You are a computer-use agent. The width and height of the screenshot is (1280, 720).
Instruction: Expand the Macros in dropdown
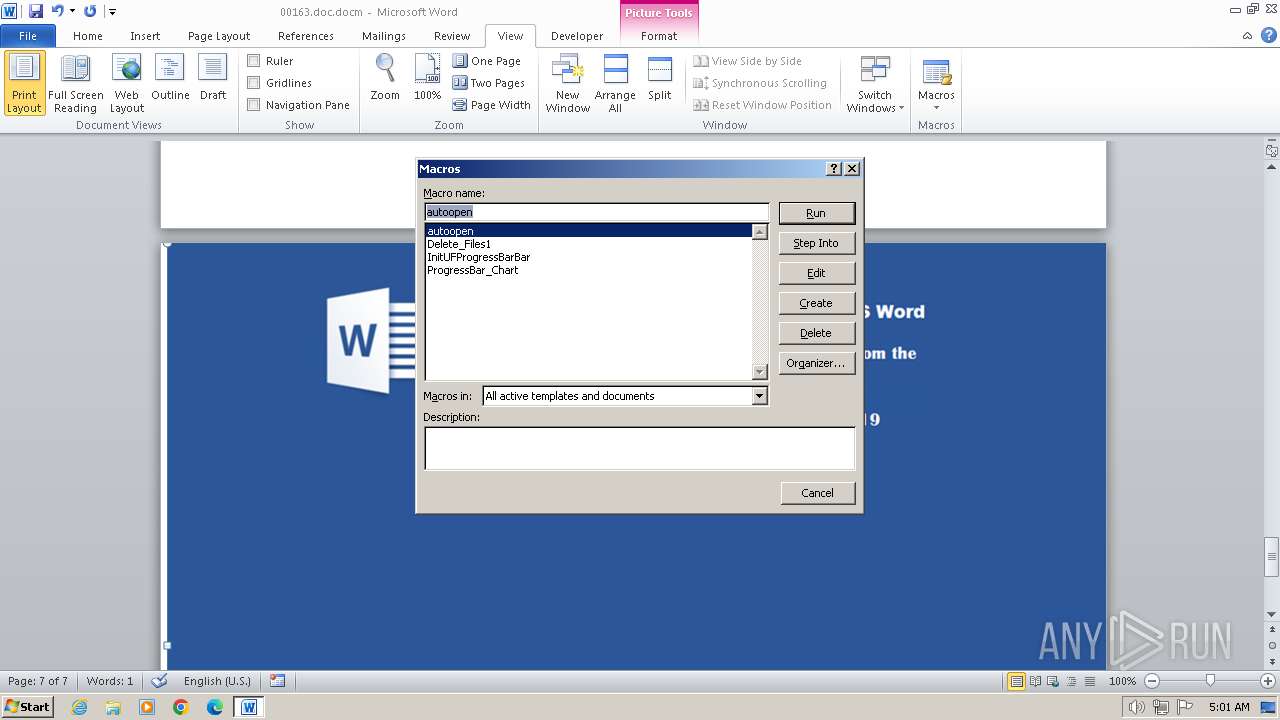click(x=760, y=396)
